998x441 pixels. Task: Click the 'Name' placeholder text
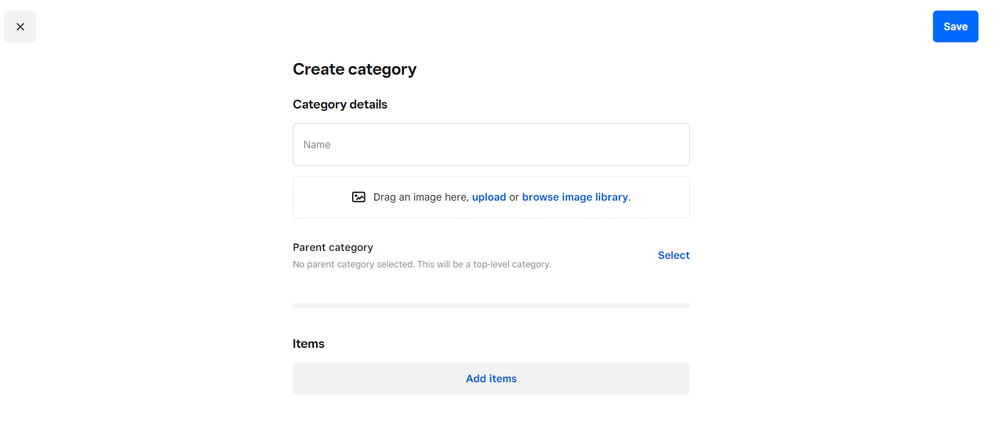pyautogui.click(x=317, y=145)
